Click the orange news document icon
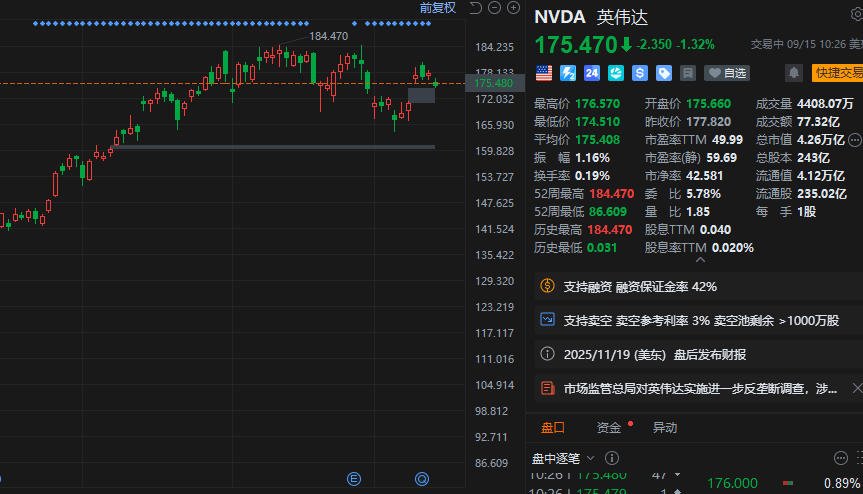863x494 pixels. [x=547, y=388]
